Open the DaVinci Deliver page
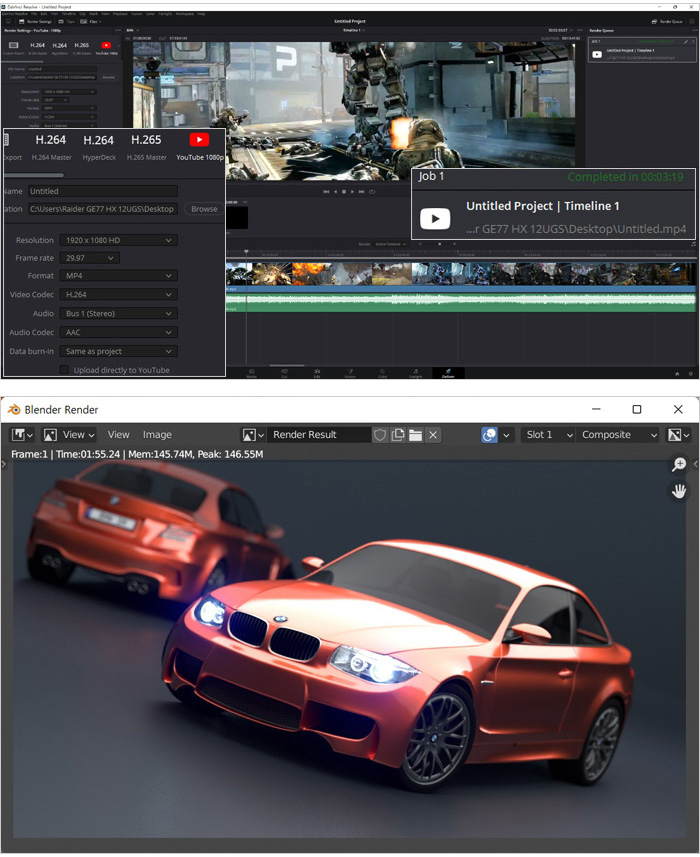The image size is (700, 857). point(448,373)
